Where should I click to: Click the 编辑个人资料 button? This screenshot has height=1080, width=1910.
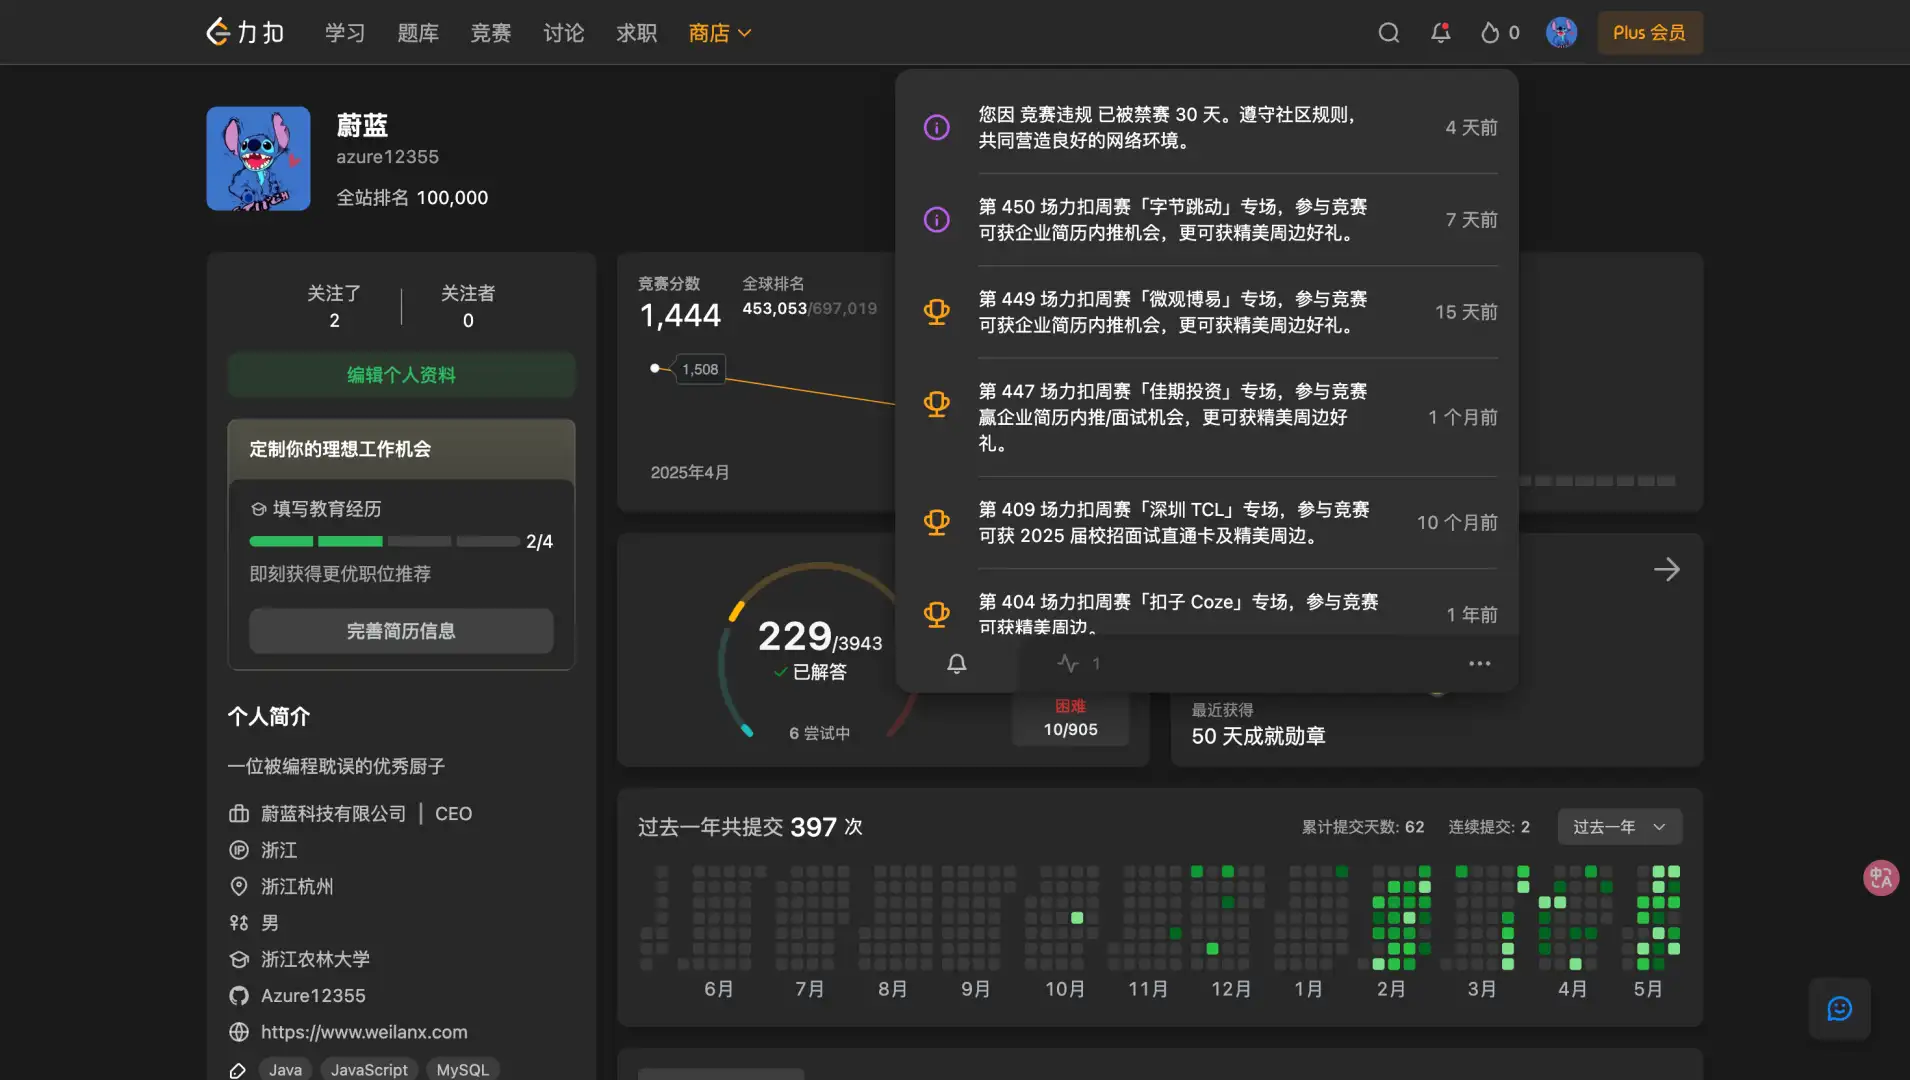[x=400, y=374]
